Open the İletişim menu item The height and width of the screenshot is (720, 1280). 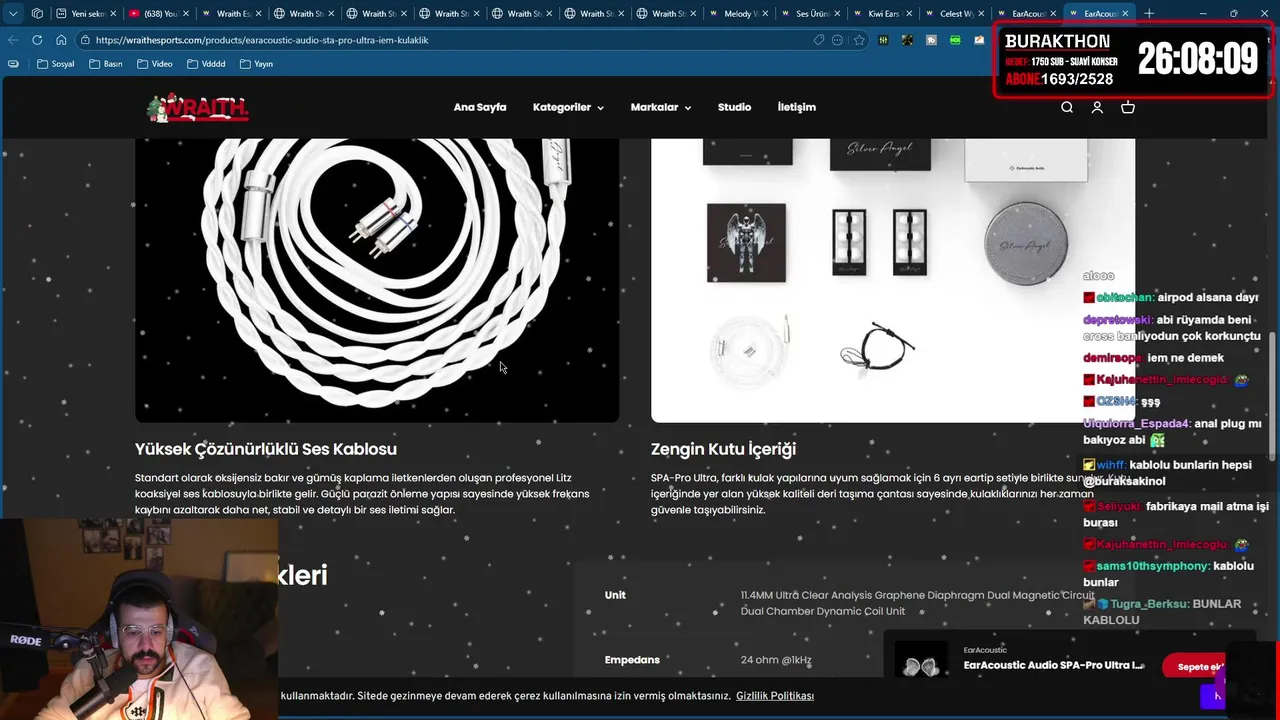pyautogui.click(x=797, y=107)
